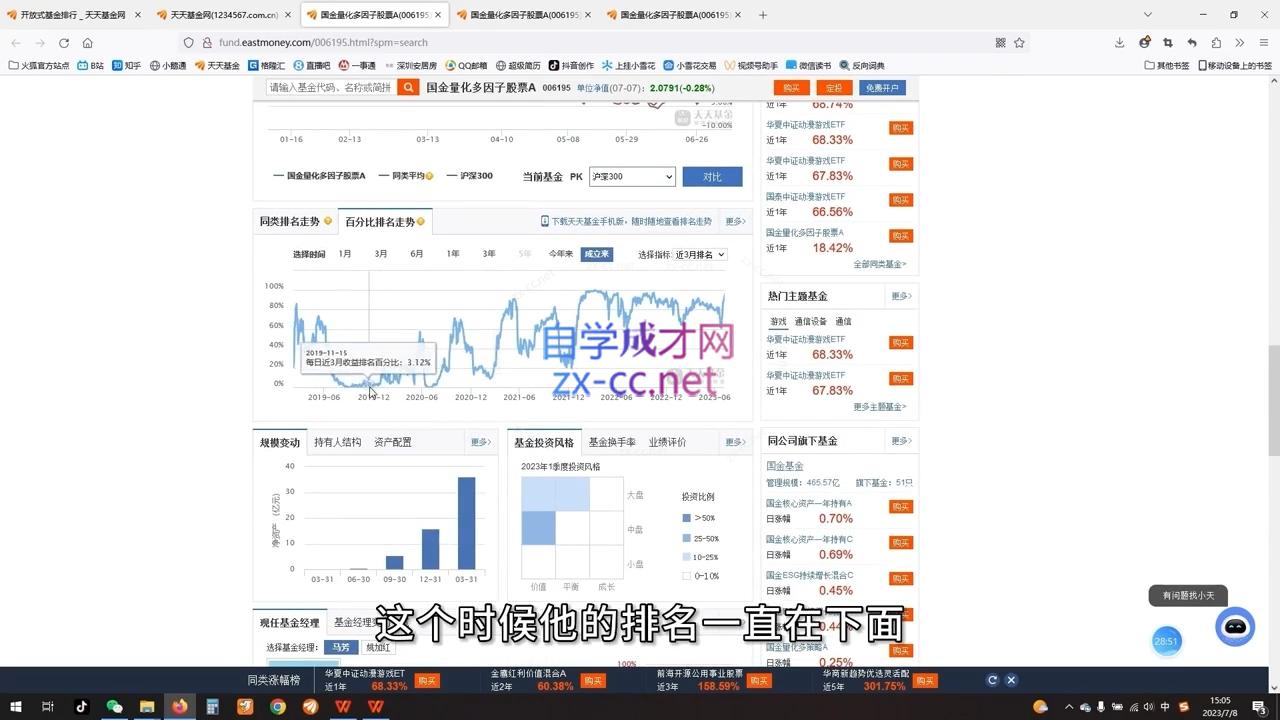Click the help icon beside 同类平均 legend
This screenshot has height=720, width=1280.
coord(429,176)
